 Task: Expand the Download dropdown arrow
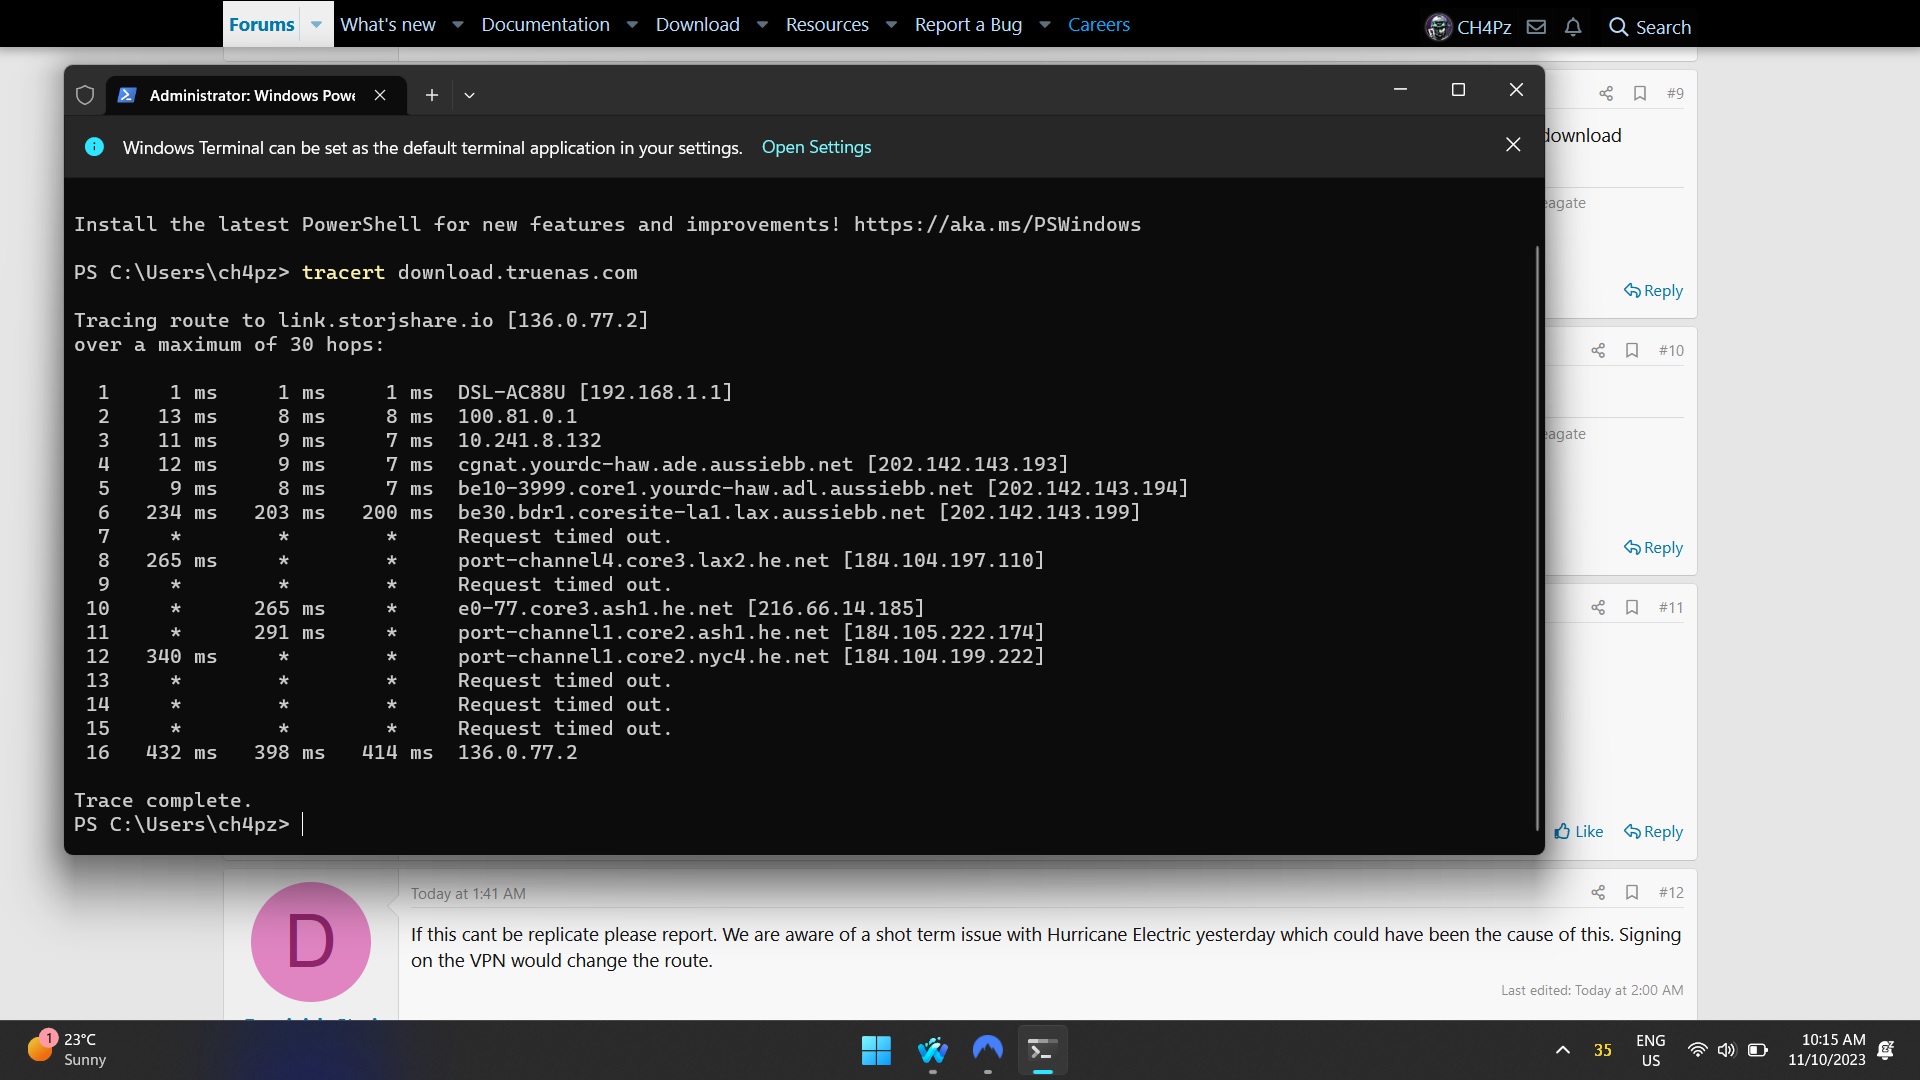[x=762, y=24]
